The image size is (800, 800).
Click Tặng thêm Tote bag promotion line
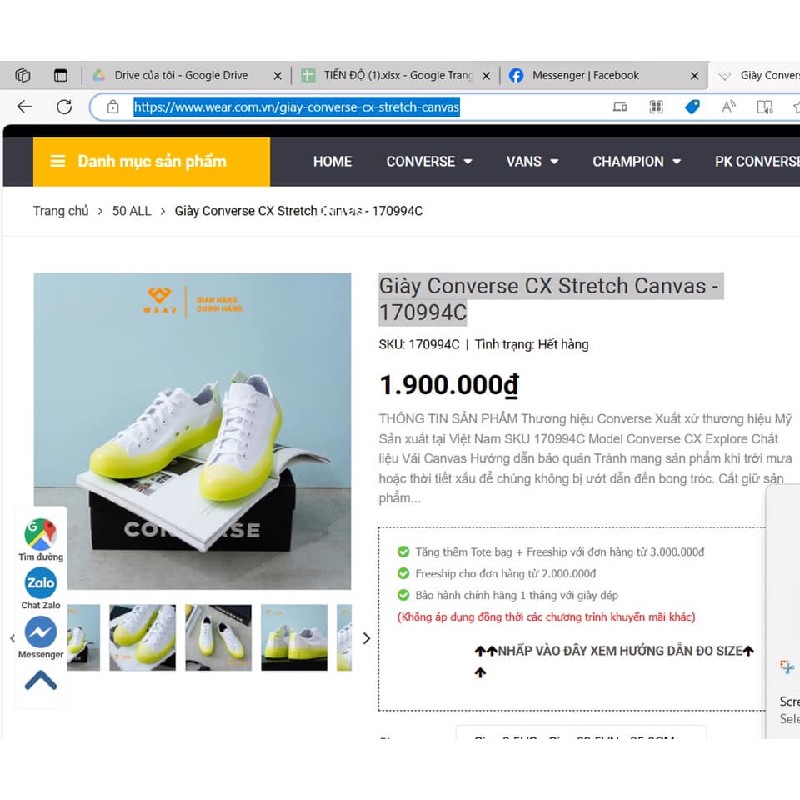click(x=560, y=552)
